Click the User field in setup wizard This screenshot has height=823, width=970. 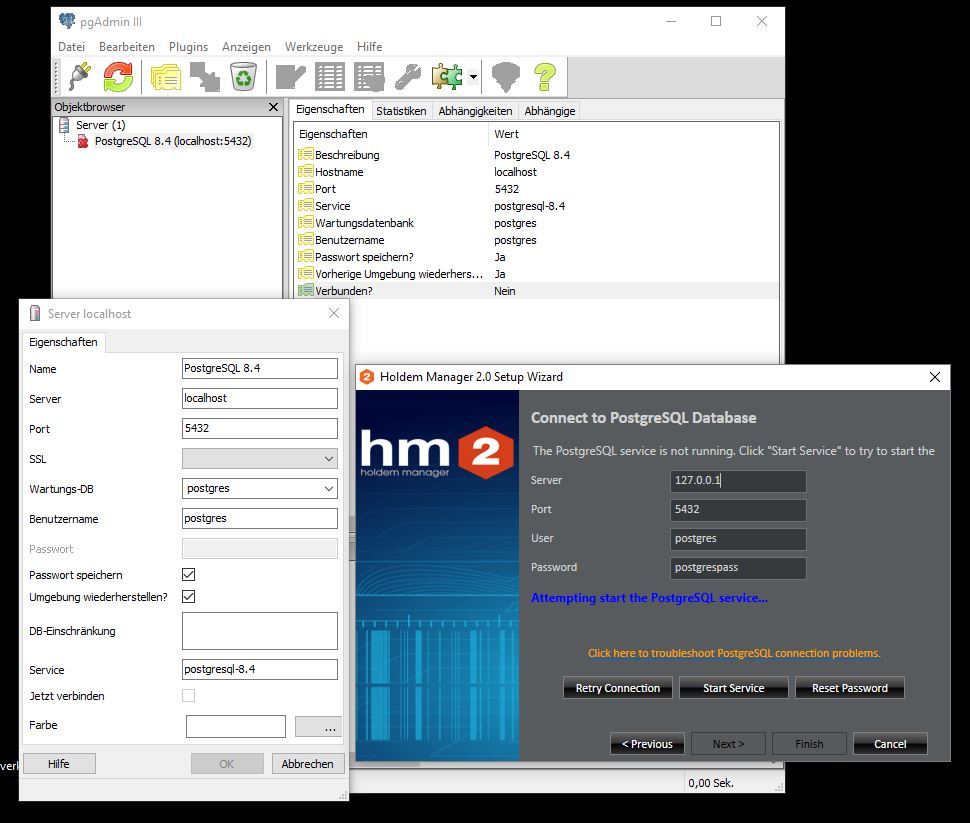738,539
